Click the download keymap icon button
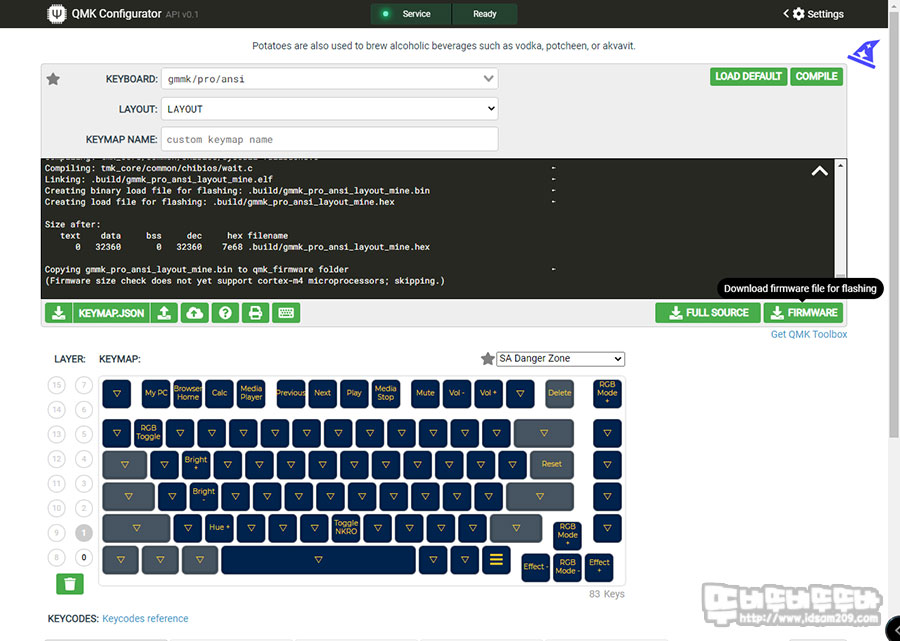The image size is (900, 641). (59, 313)
